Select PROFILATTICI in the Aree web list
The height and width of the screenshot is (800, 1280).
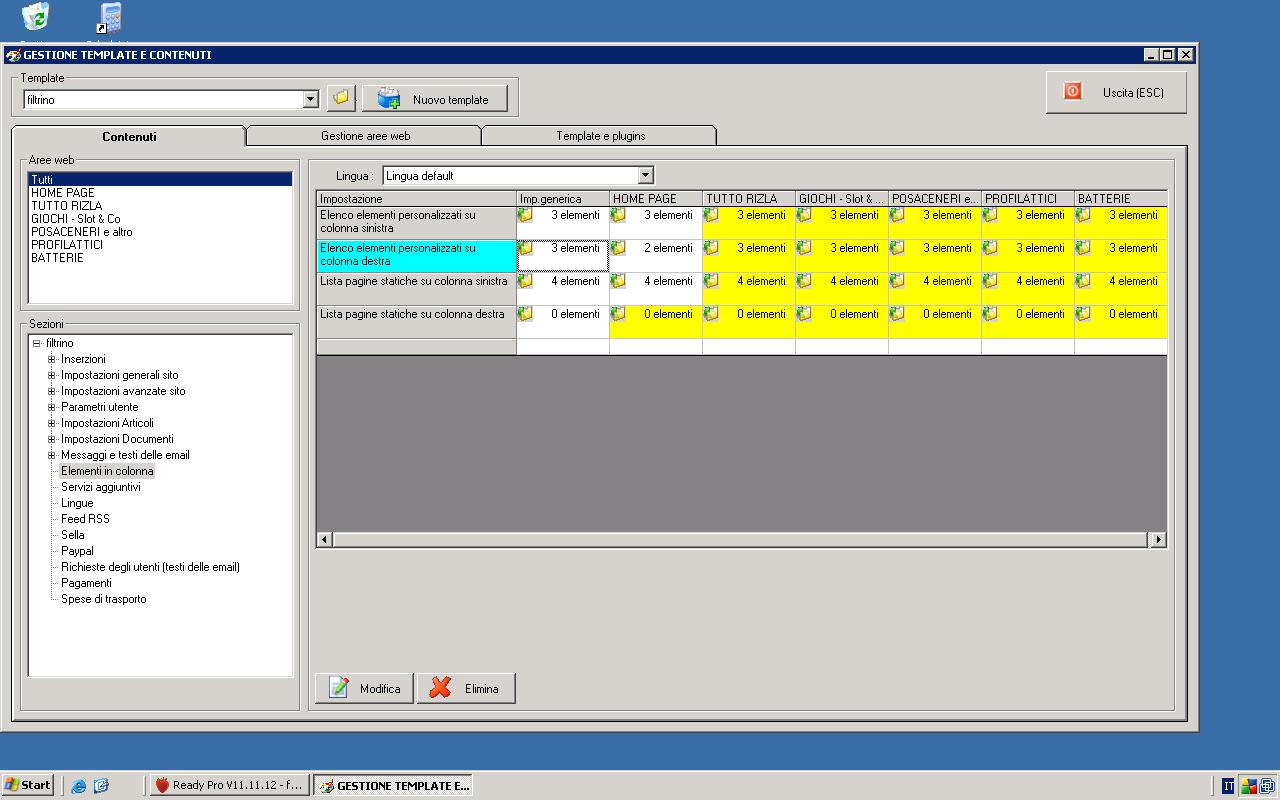pos(160,245)
